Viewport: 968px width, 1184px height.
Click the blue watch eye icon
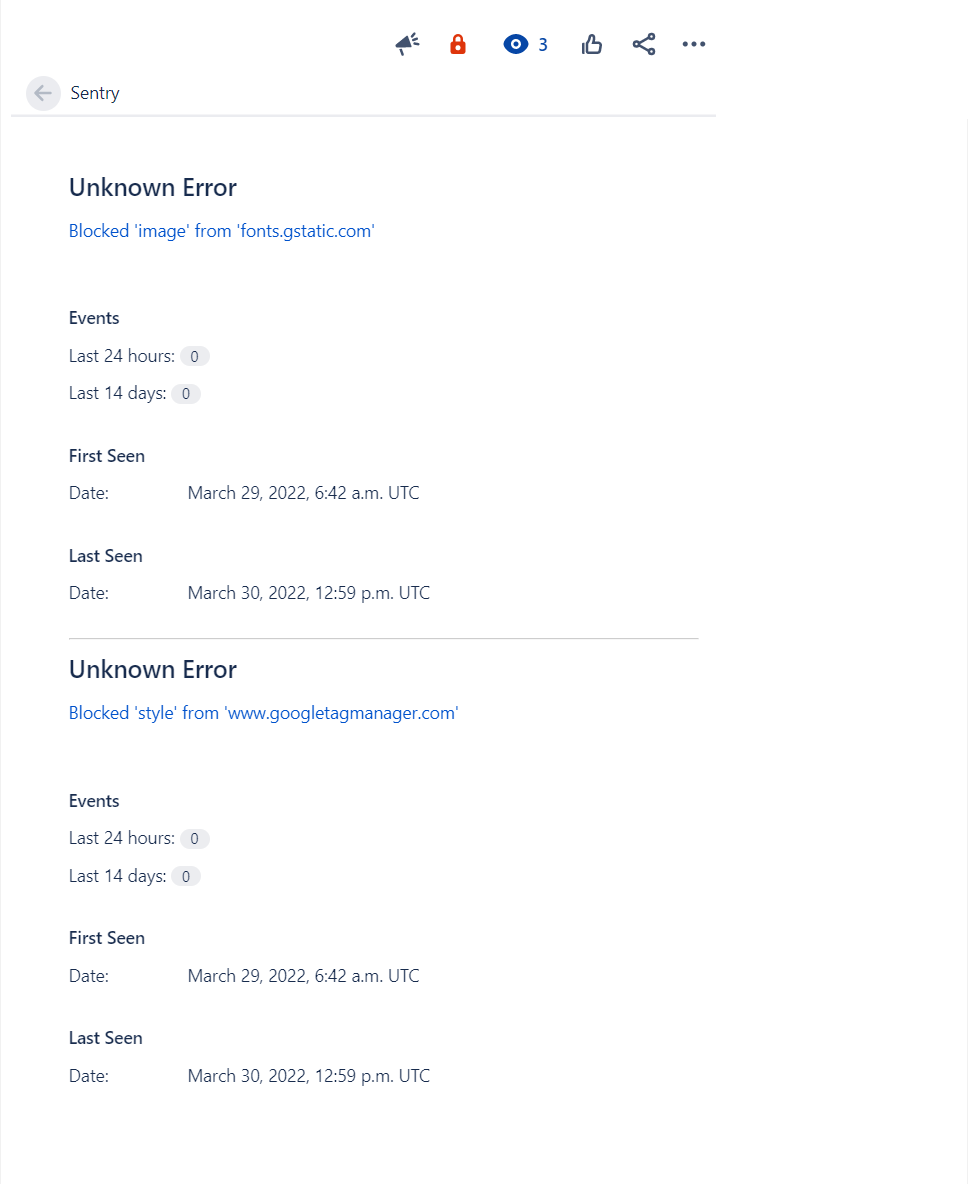point(516,44)
